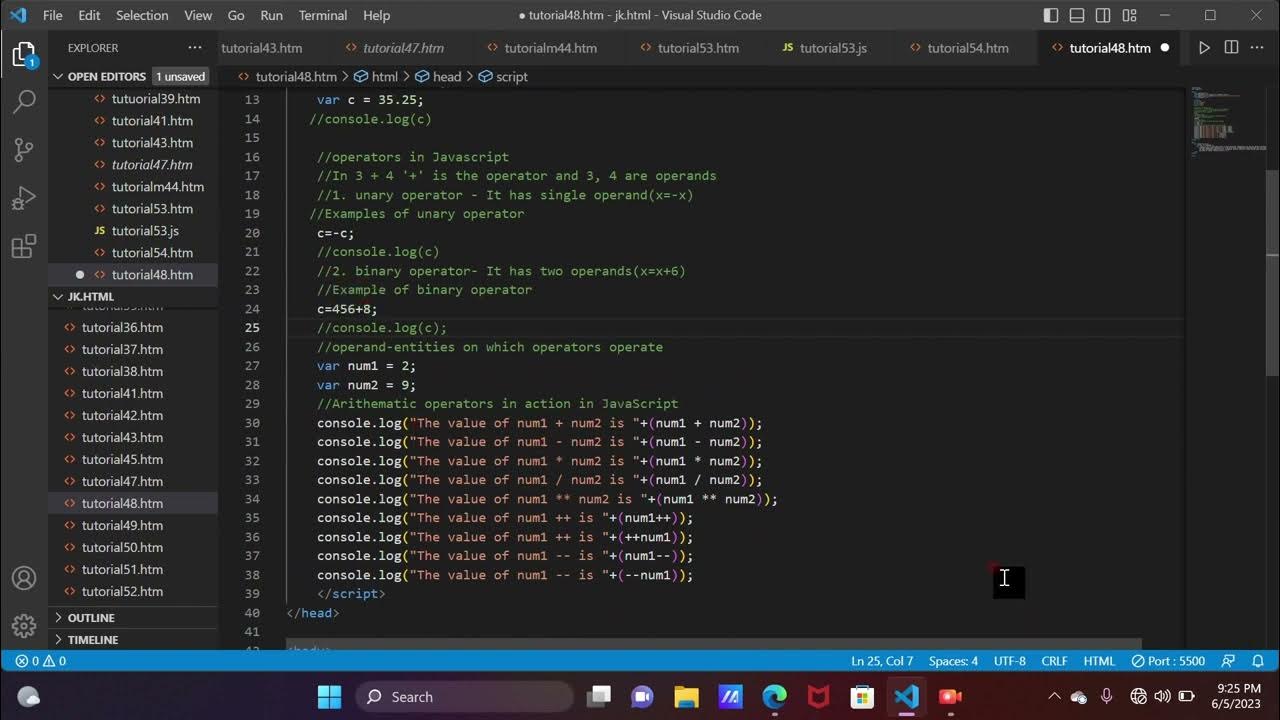Image resolution: width=1280 pixels, height=720 pixels.
Task: Open File Explorer from the taskbar
Action: (x=686, y=697)
